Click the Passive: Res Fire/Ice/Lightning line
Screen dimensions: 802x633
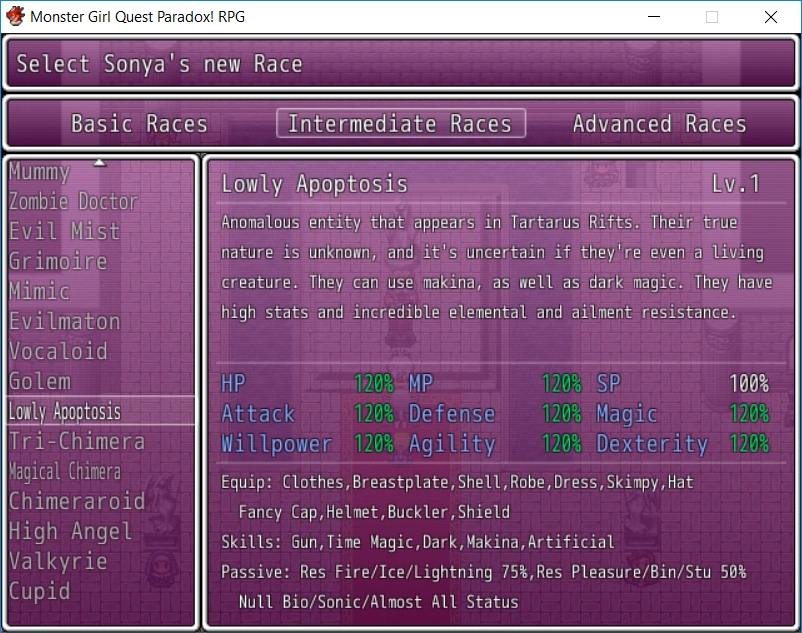tap(483, 572)
